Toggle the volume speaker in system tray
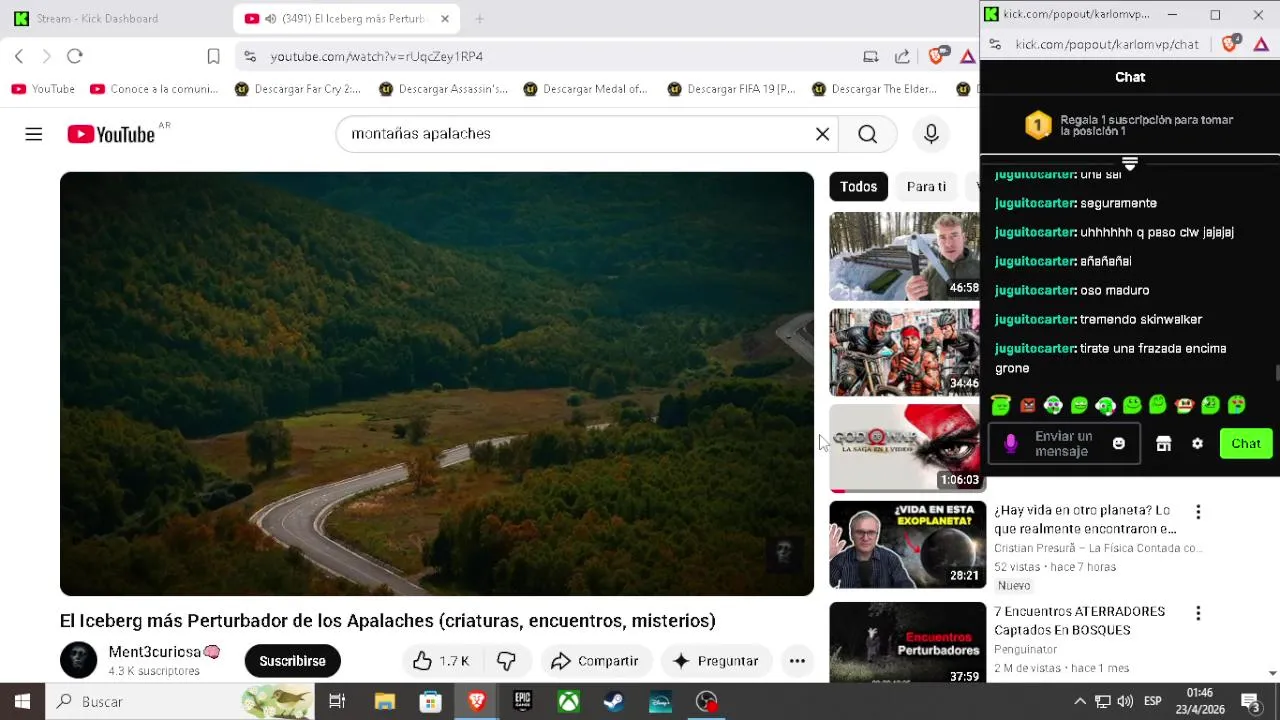This screenshot has width=1280, height=720. pos(1125,702)
